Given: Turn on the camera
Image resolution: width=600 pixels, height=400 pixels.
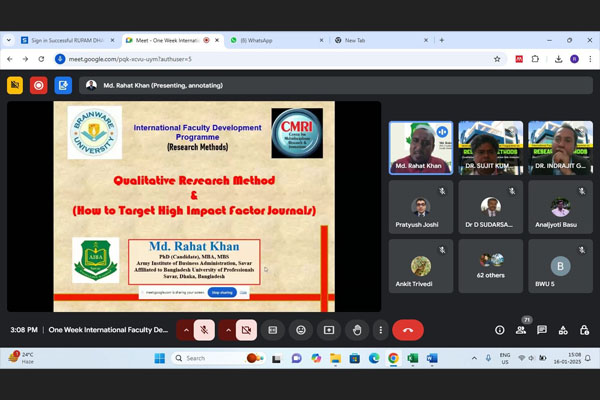Looking at the screenshot, I should click(x=246, y=329).
